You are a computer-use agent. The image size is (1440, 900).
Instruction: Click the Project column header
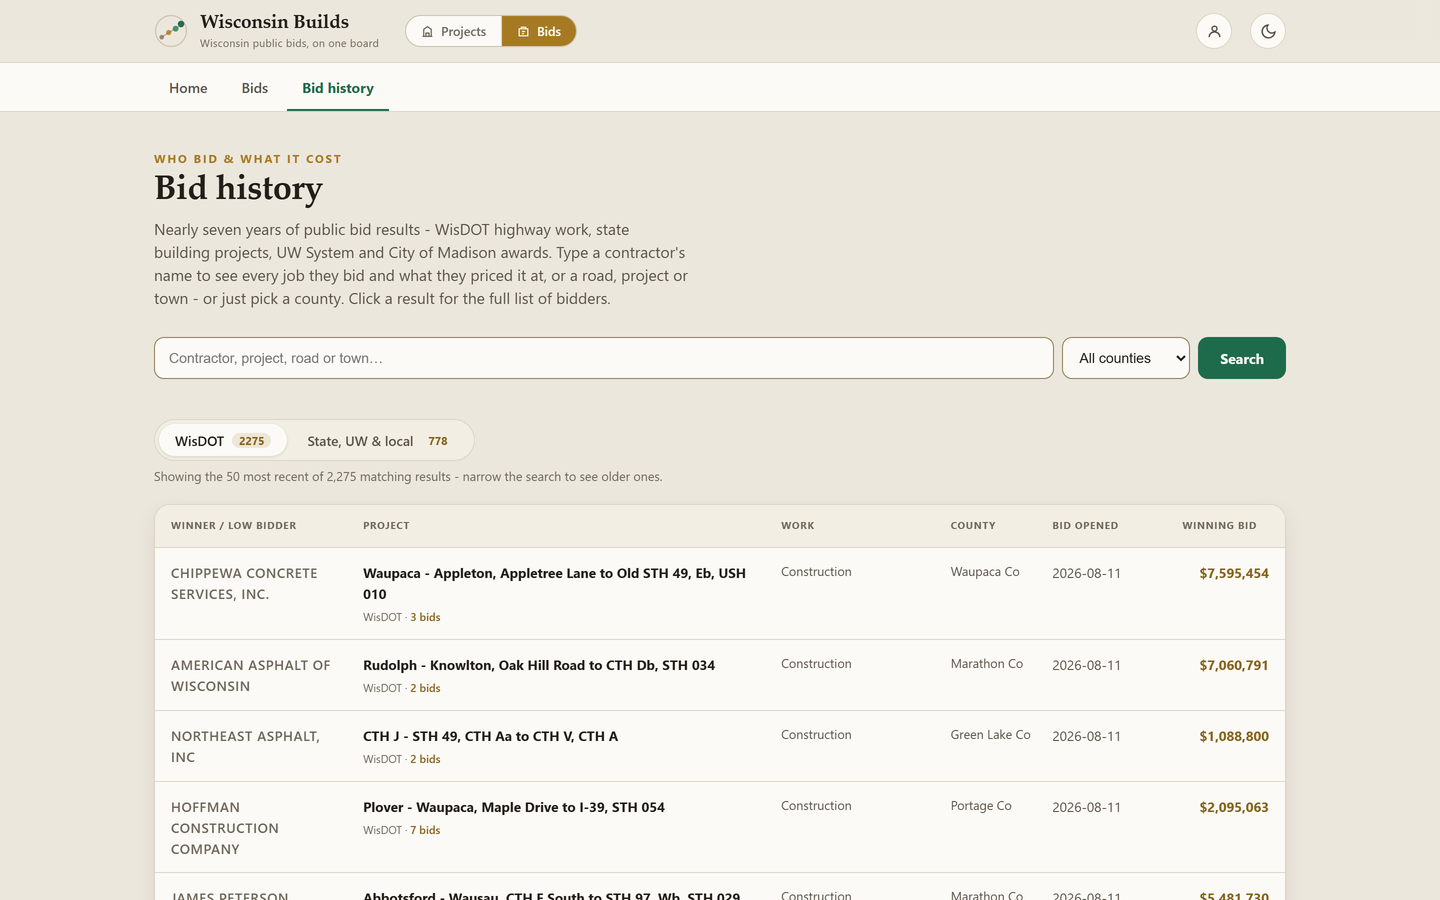pyautogui.click(x=386, y=525)
